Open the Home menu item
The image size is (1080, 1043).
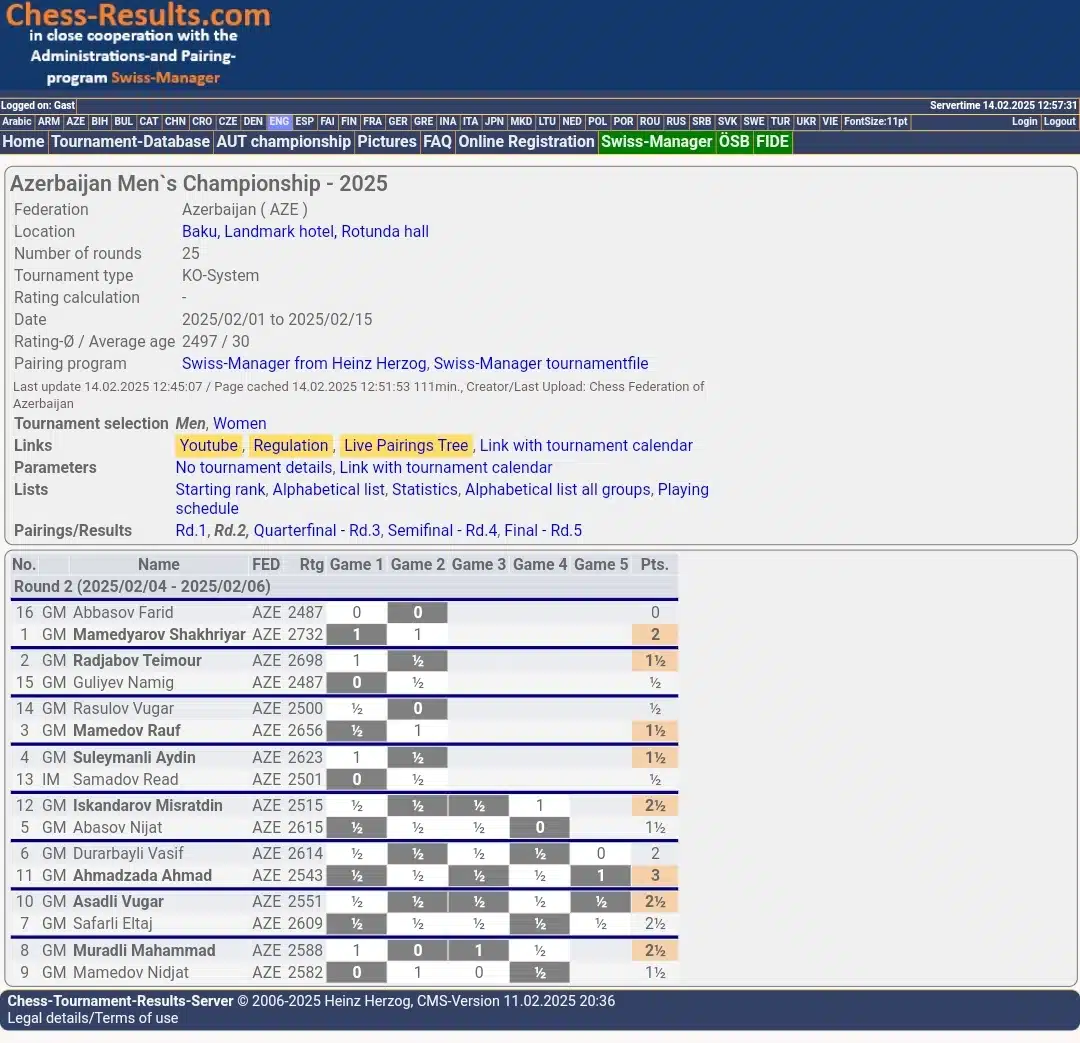tap(23, 142)
